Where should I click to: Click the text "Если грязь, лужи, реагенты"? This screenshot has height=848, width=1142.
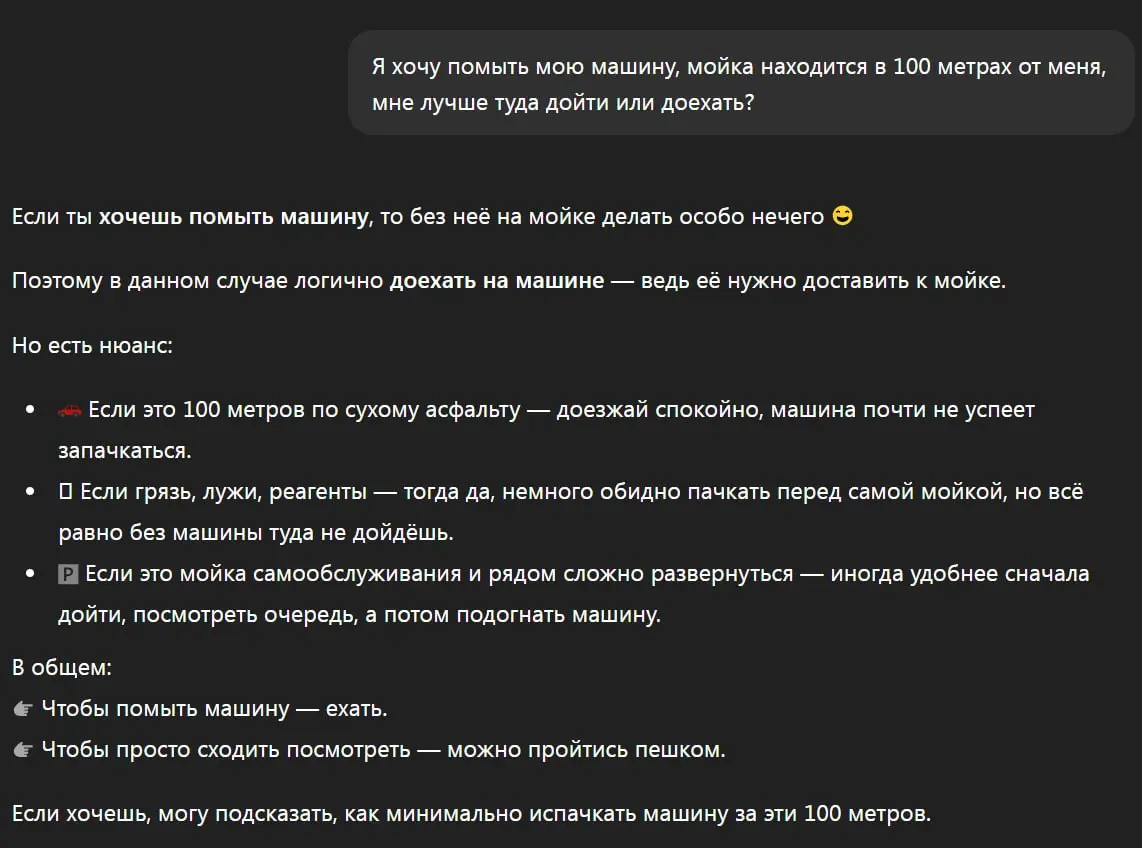pos(224,492)
